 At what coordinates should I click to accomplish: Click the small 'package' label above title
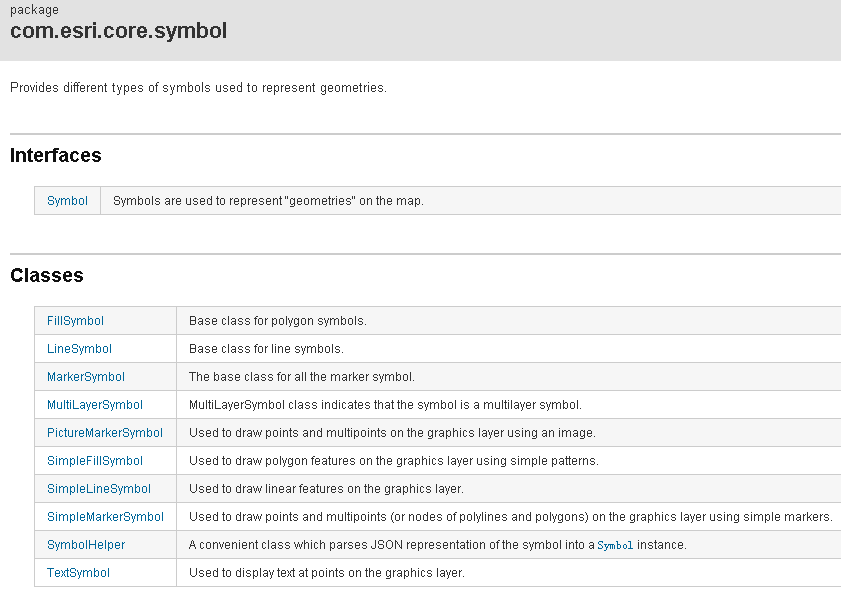[34, 10]
